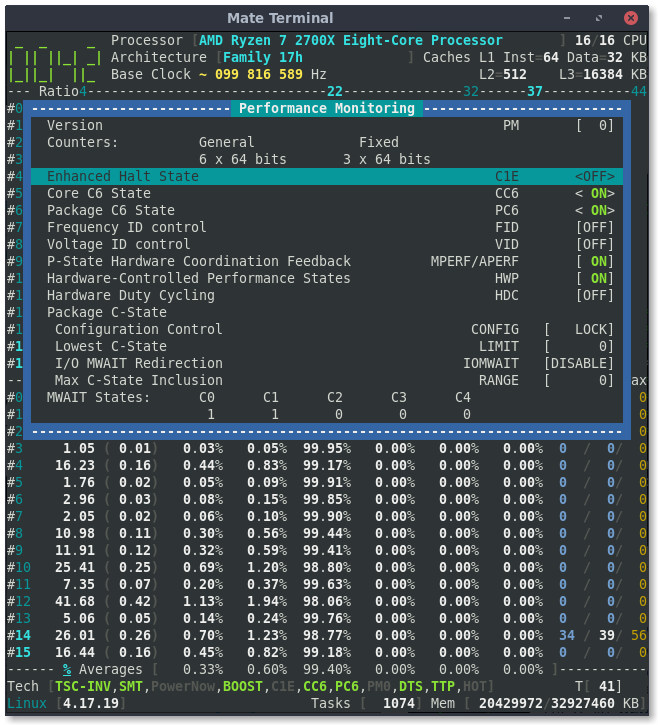Click the DTS tech flag
Viewport: 658px width, 725px height.
tap(411, 686)
